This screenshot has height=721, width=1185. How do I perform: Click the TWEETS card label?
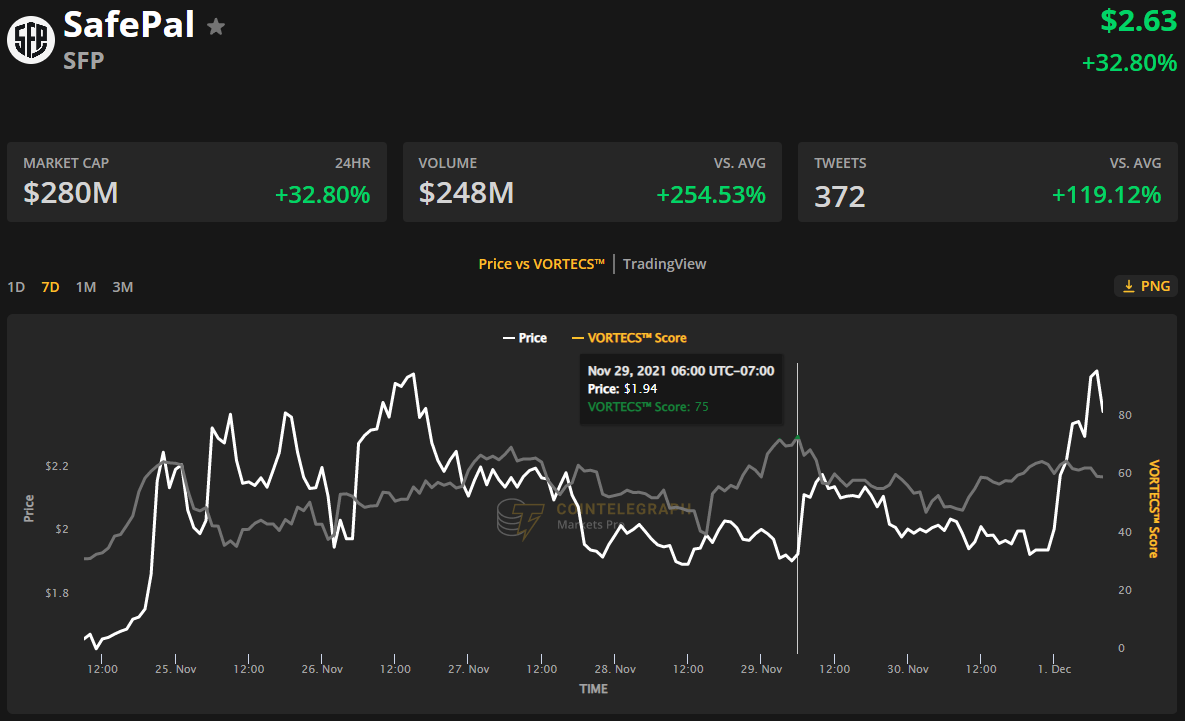tap(840, 163)
